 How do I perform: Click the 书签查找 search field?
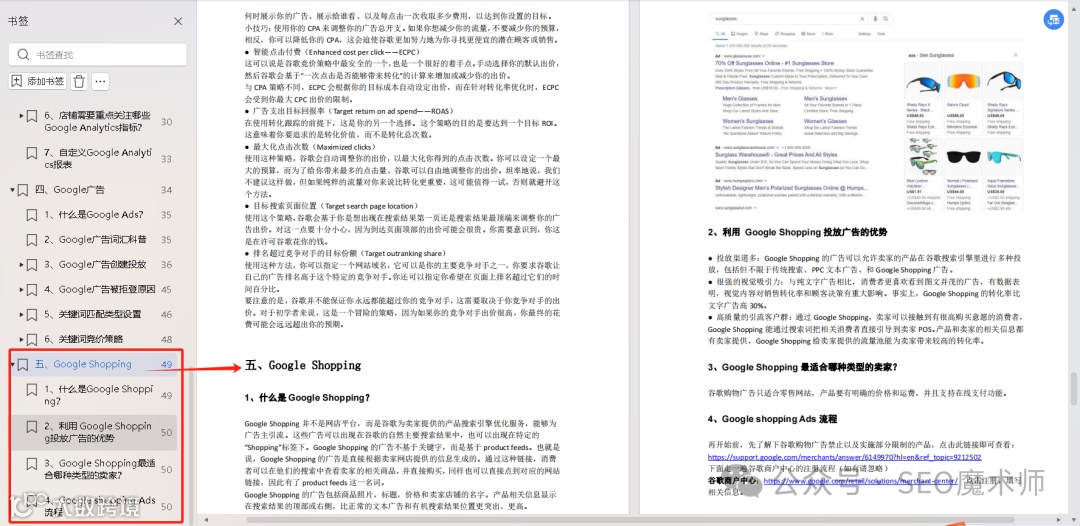point(97,54)
